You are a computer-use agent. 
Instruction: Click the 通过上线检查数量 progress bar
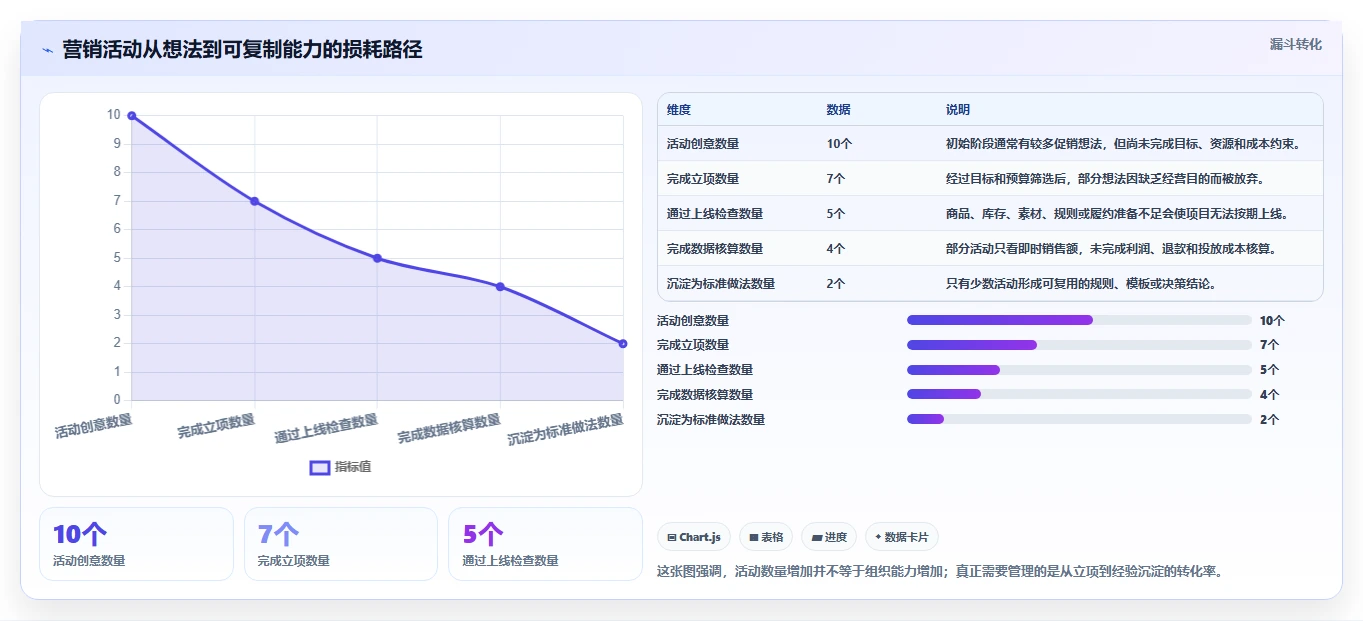[1079, 370]
